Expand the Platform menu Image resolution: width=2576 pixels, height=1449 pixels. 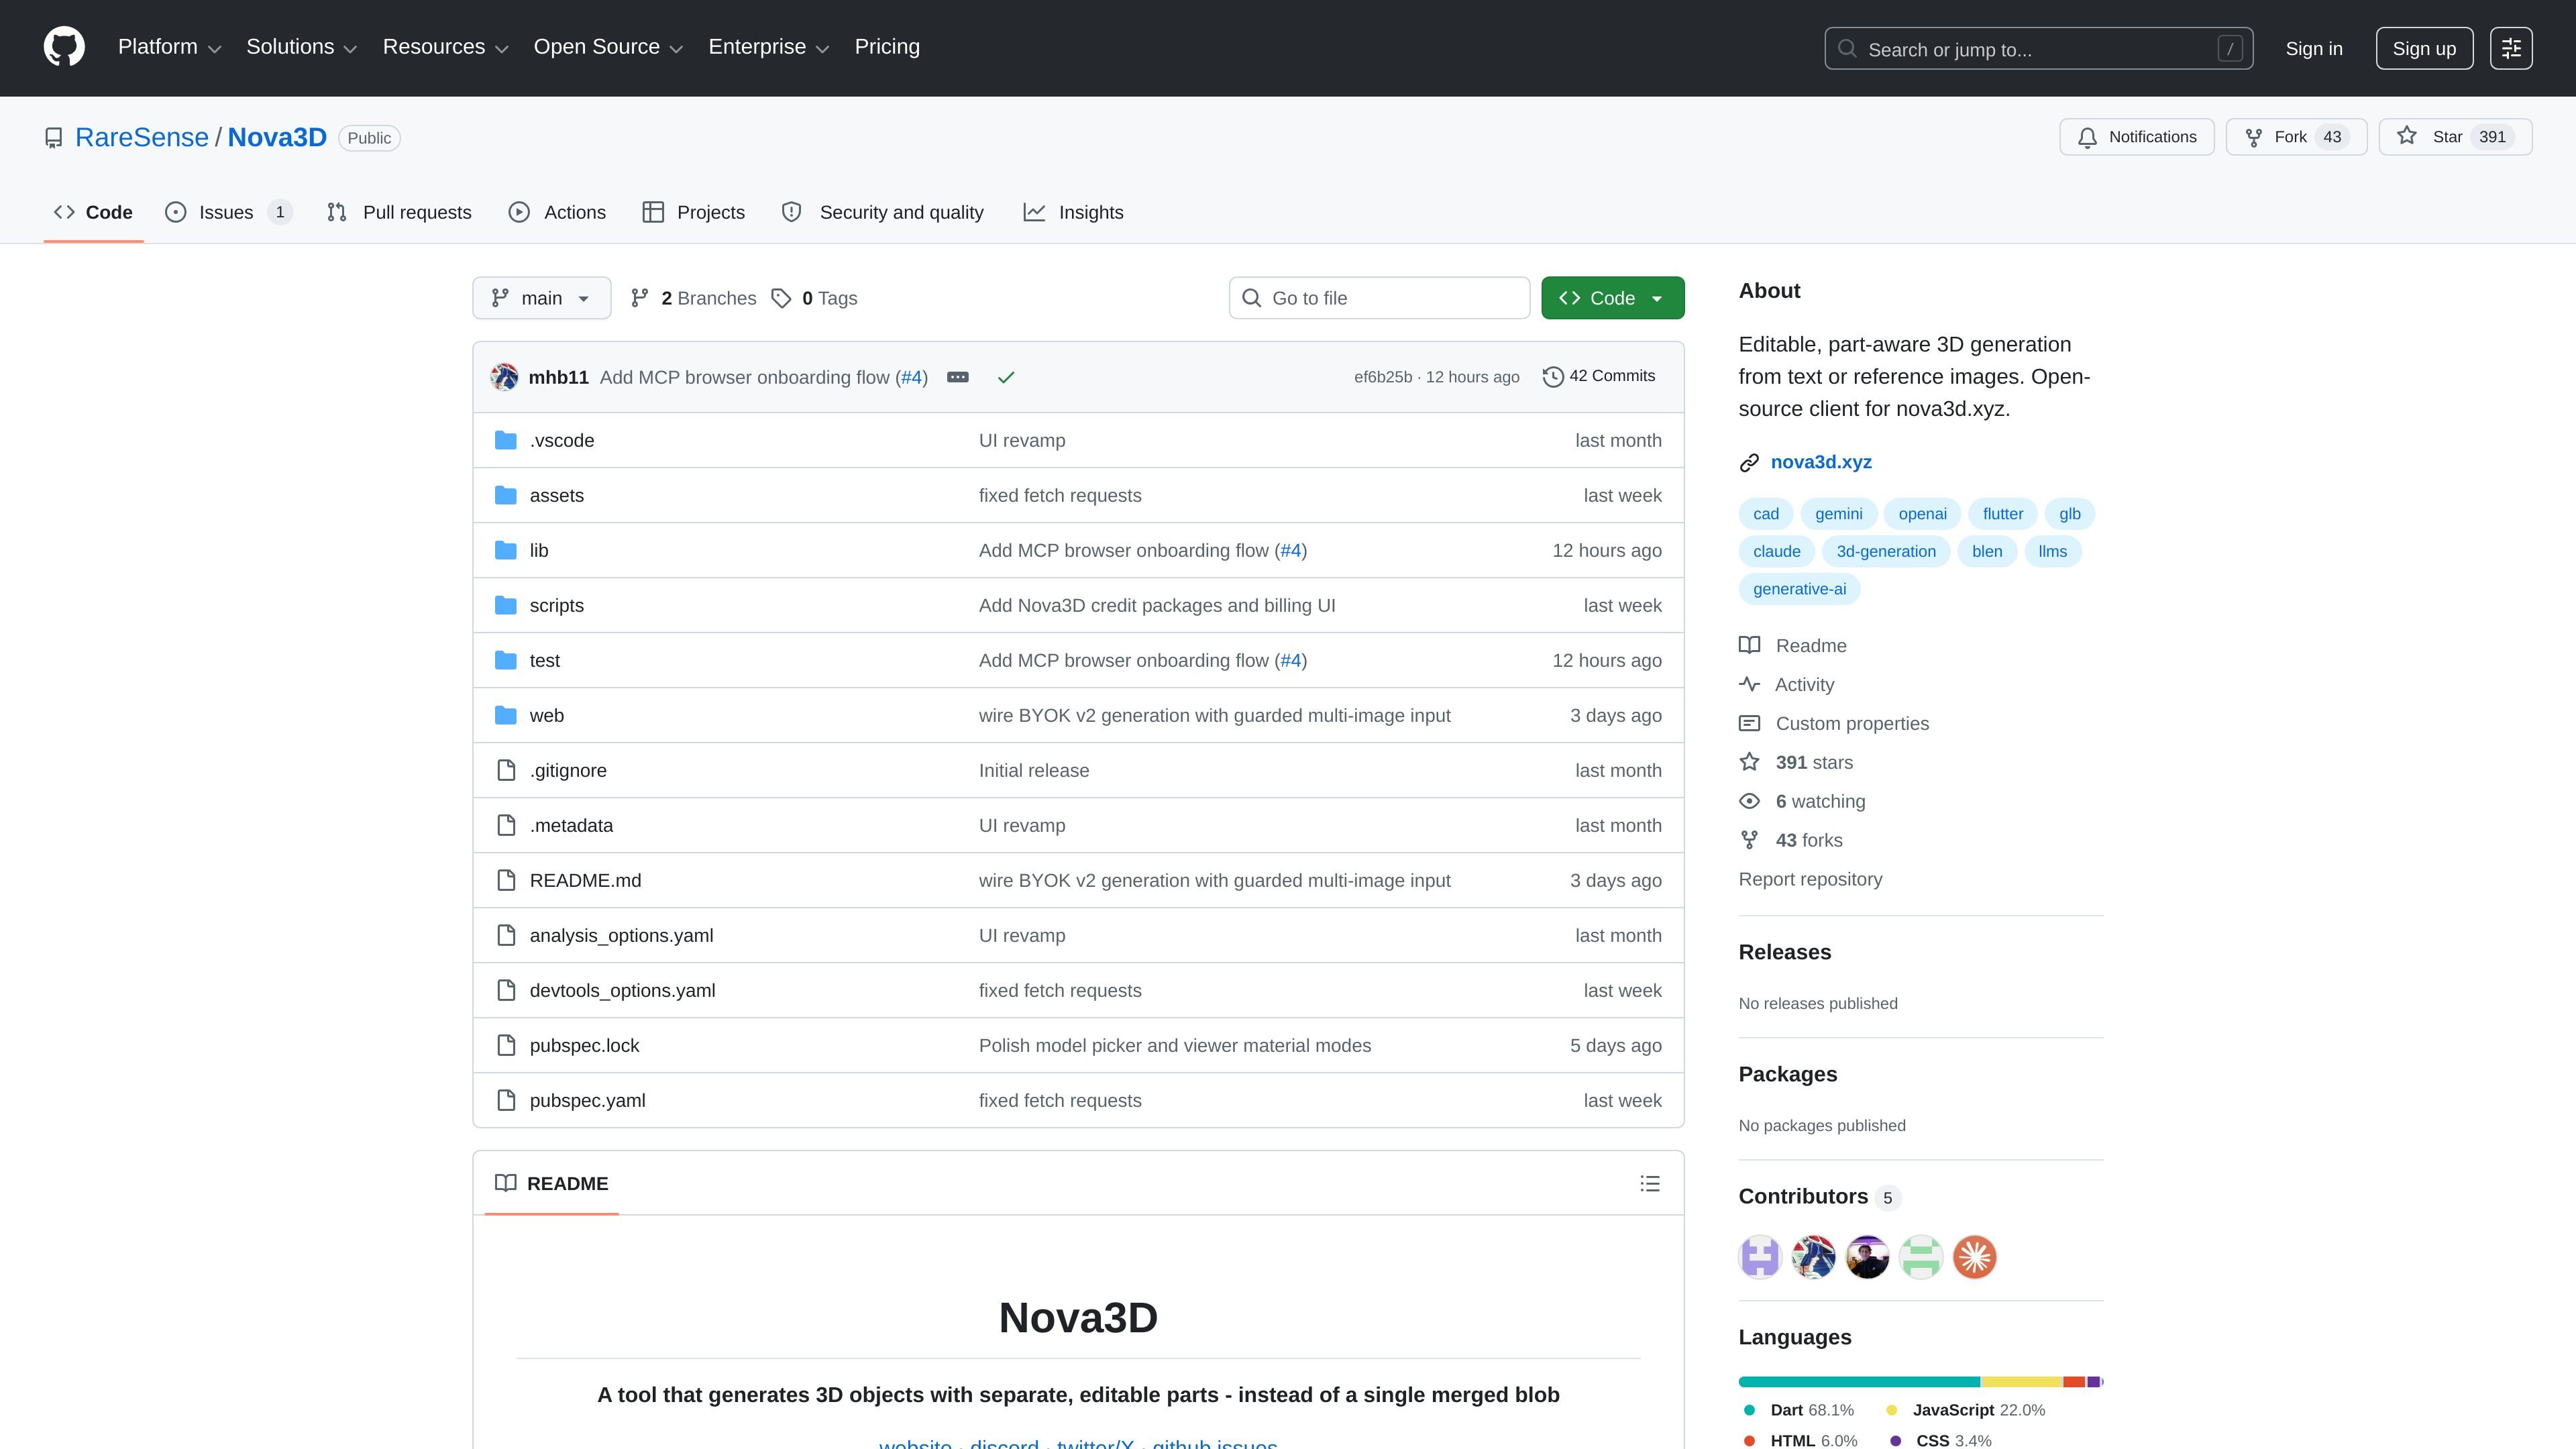pyautogui.click(x=169, y=47)
